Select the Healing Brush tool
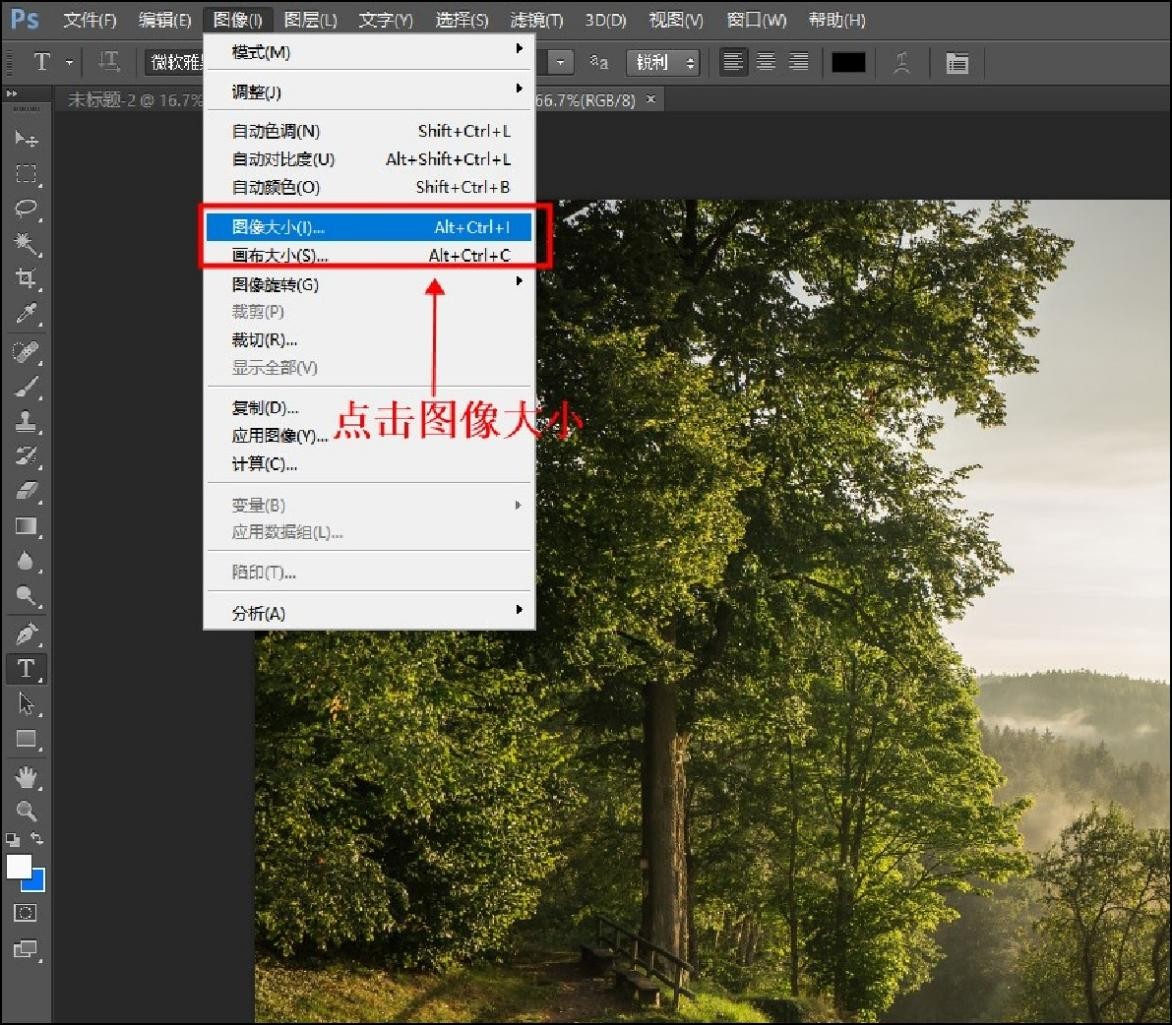 (26, 351)
